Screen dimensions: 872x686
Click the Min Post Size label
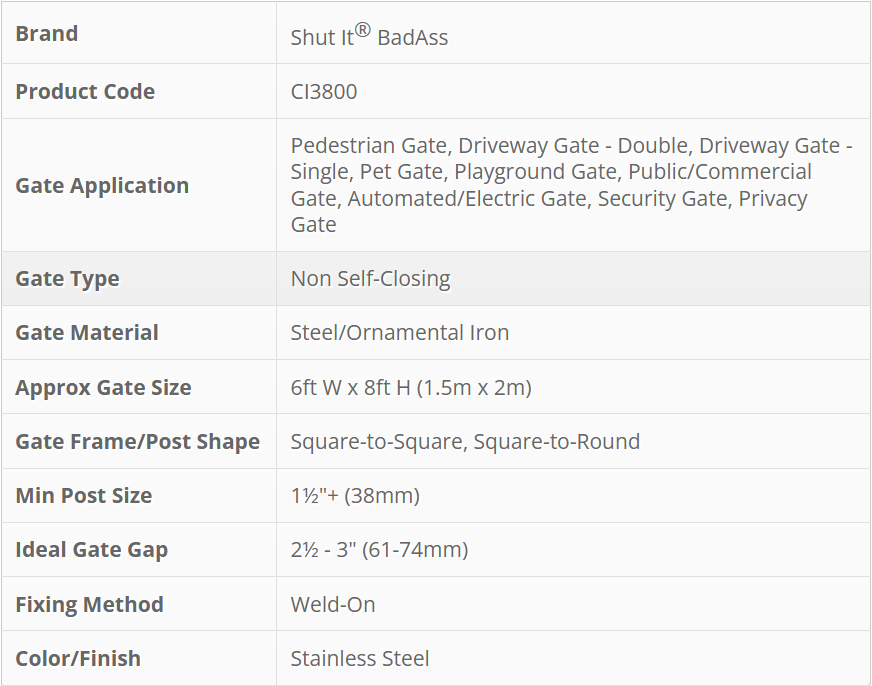click(84, 496)
